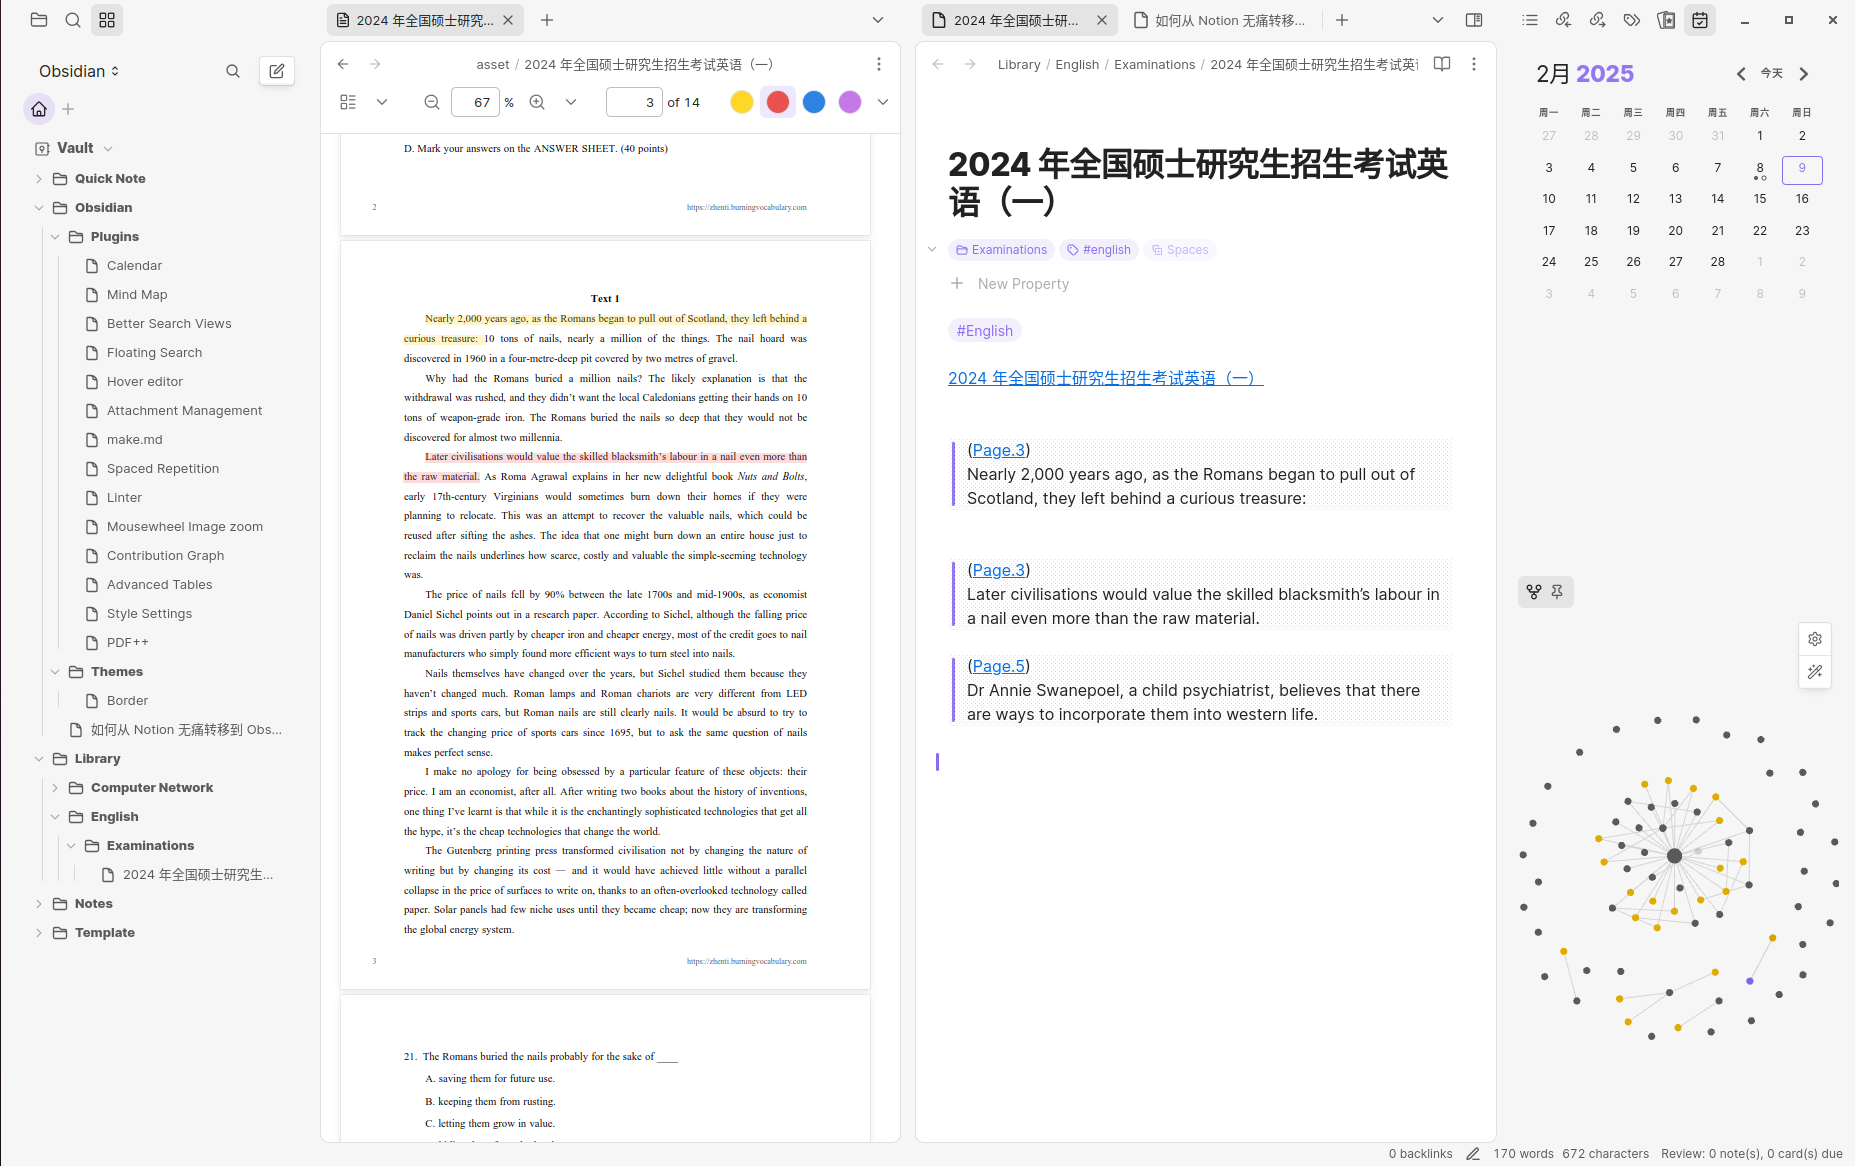Screen dimensions: 1855x1166
Task: Click the PDF page number field
Action: click(x=634, y=102)
